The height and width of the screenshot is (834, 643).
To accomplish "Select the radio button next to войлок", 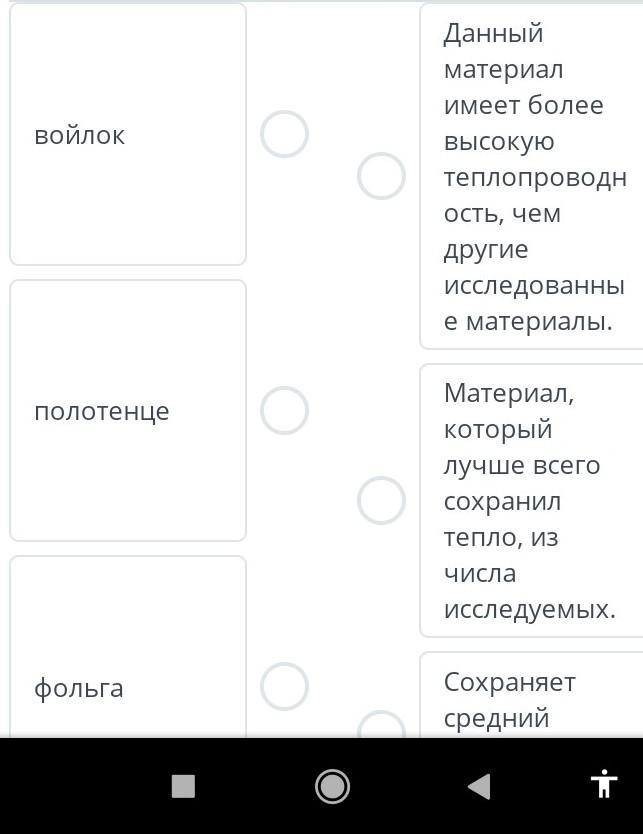I will pos(284,134).
